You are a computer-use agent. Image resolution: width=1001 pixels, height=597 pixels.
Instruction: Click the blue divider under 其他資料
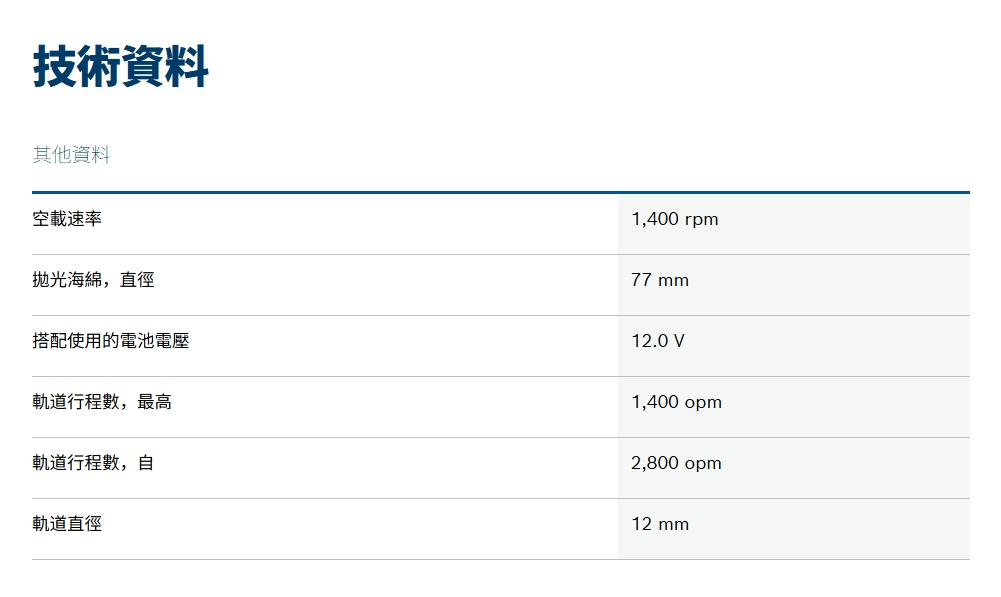click(x=501, y=192)
